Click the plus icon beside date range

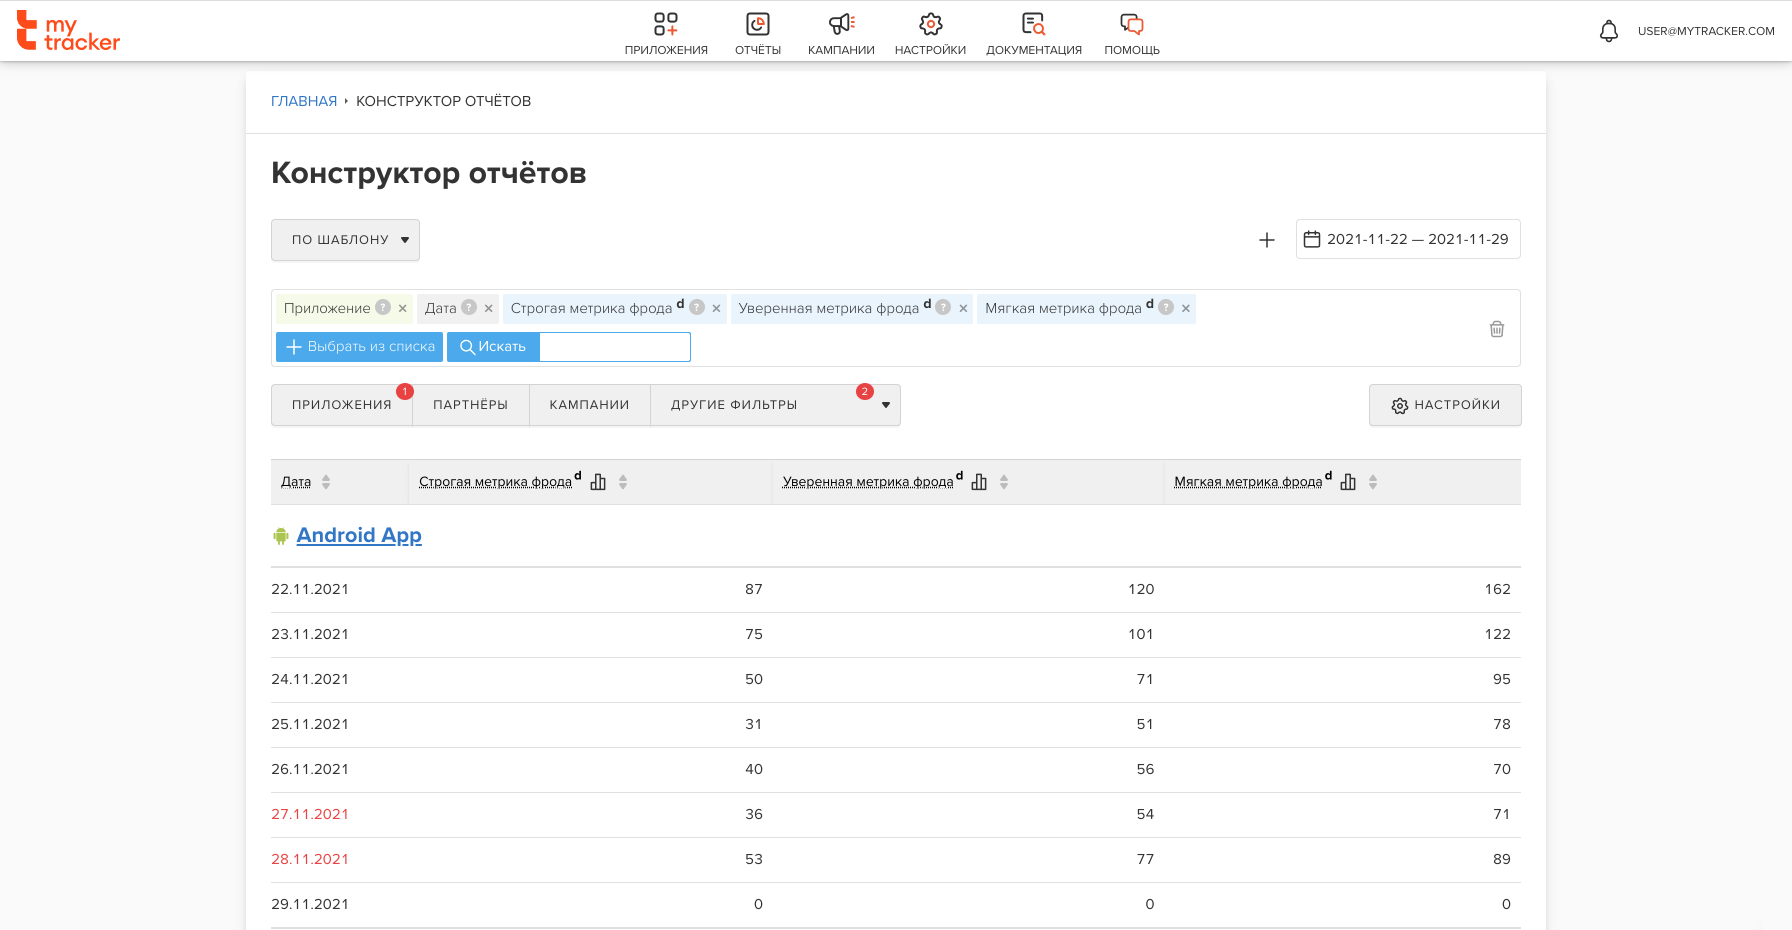[1266, 240]
